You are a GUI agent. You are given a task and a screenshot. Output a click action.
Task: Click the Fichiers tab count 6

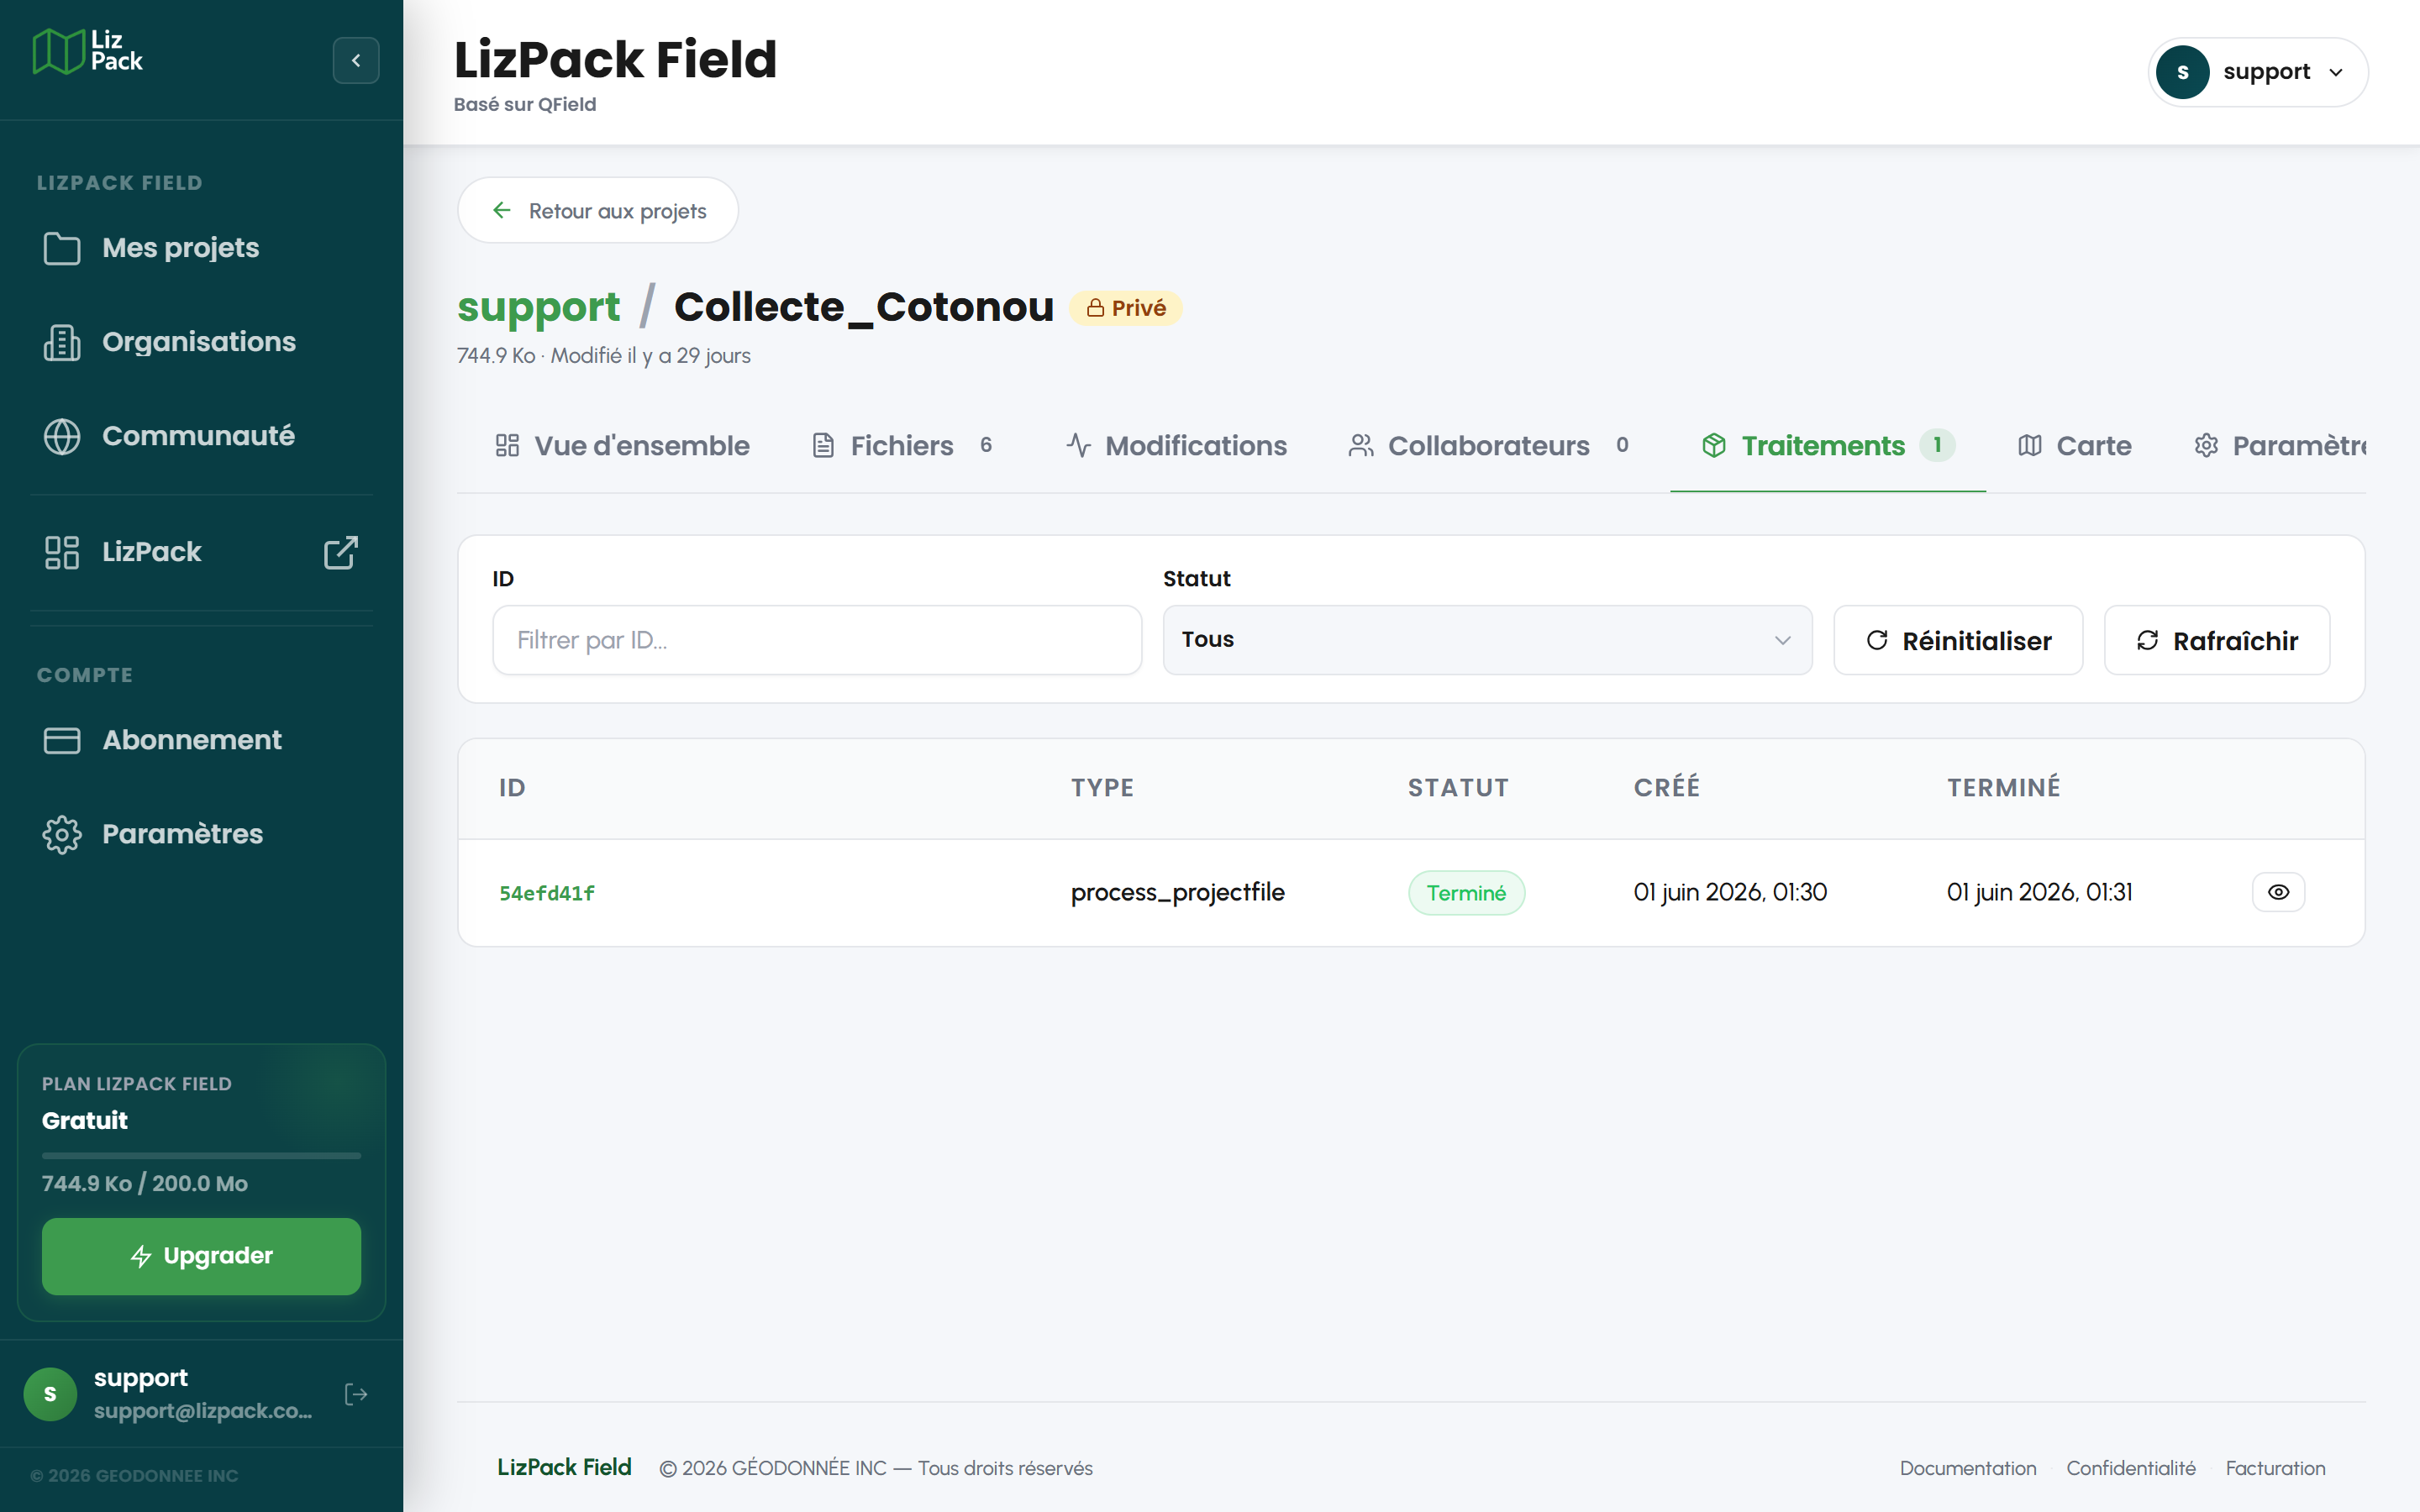click(986, 445)
